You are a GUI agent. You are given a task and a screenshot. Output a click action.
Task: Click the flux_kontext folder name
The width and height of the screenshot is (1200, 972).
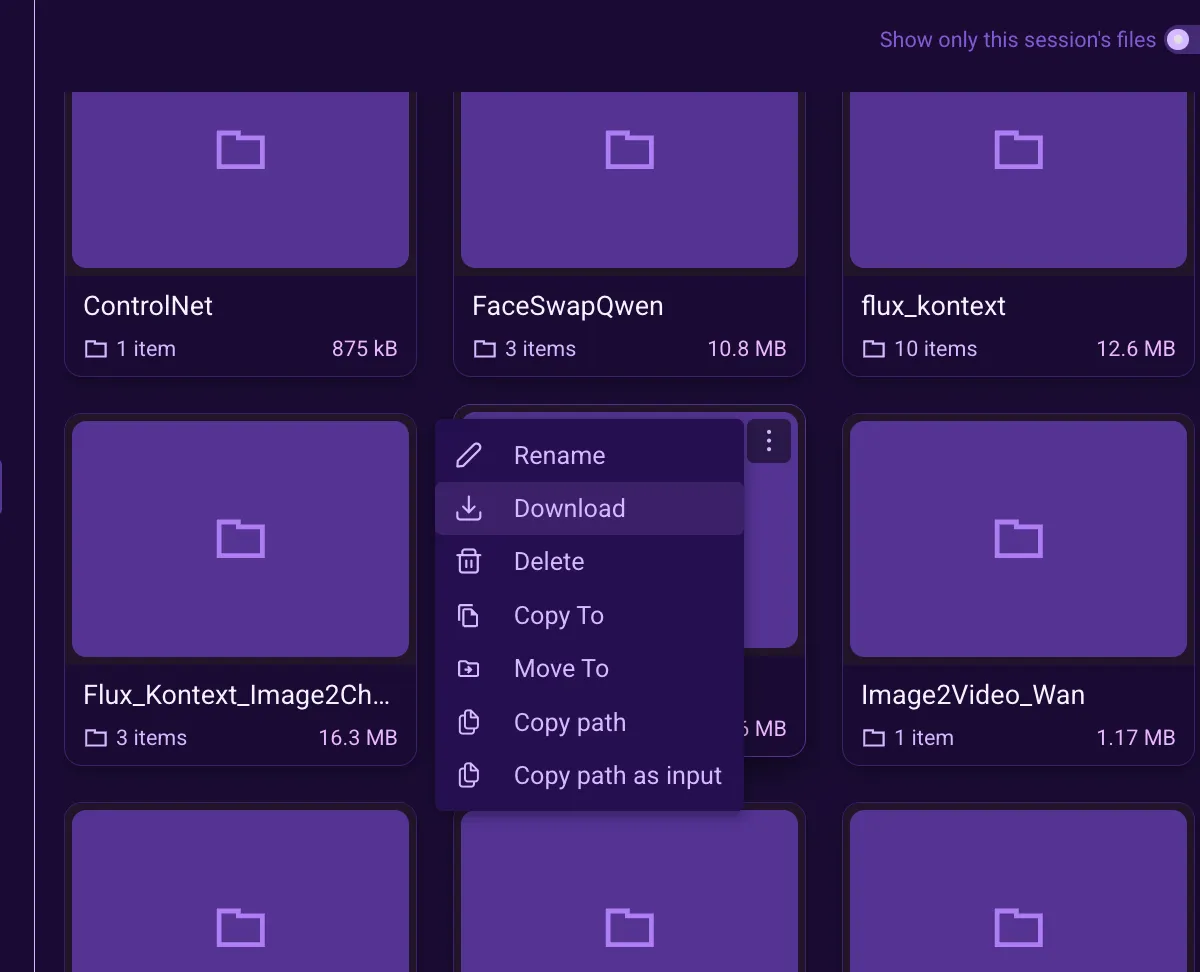pos(933,306)
